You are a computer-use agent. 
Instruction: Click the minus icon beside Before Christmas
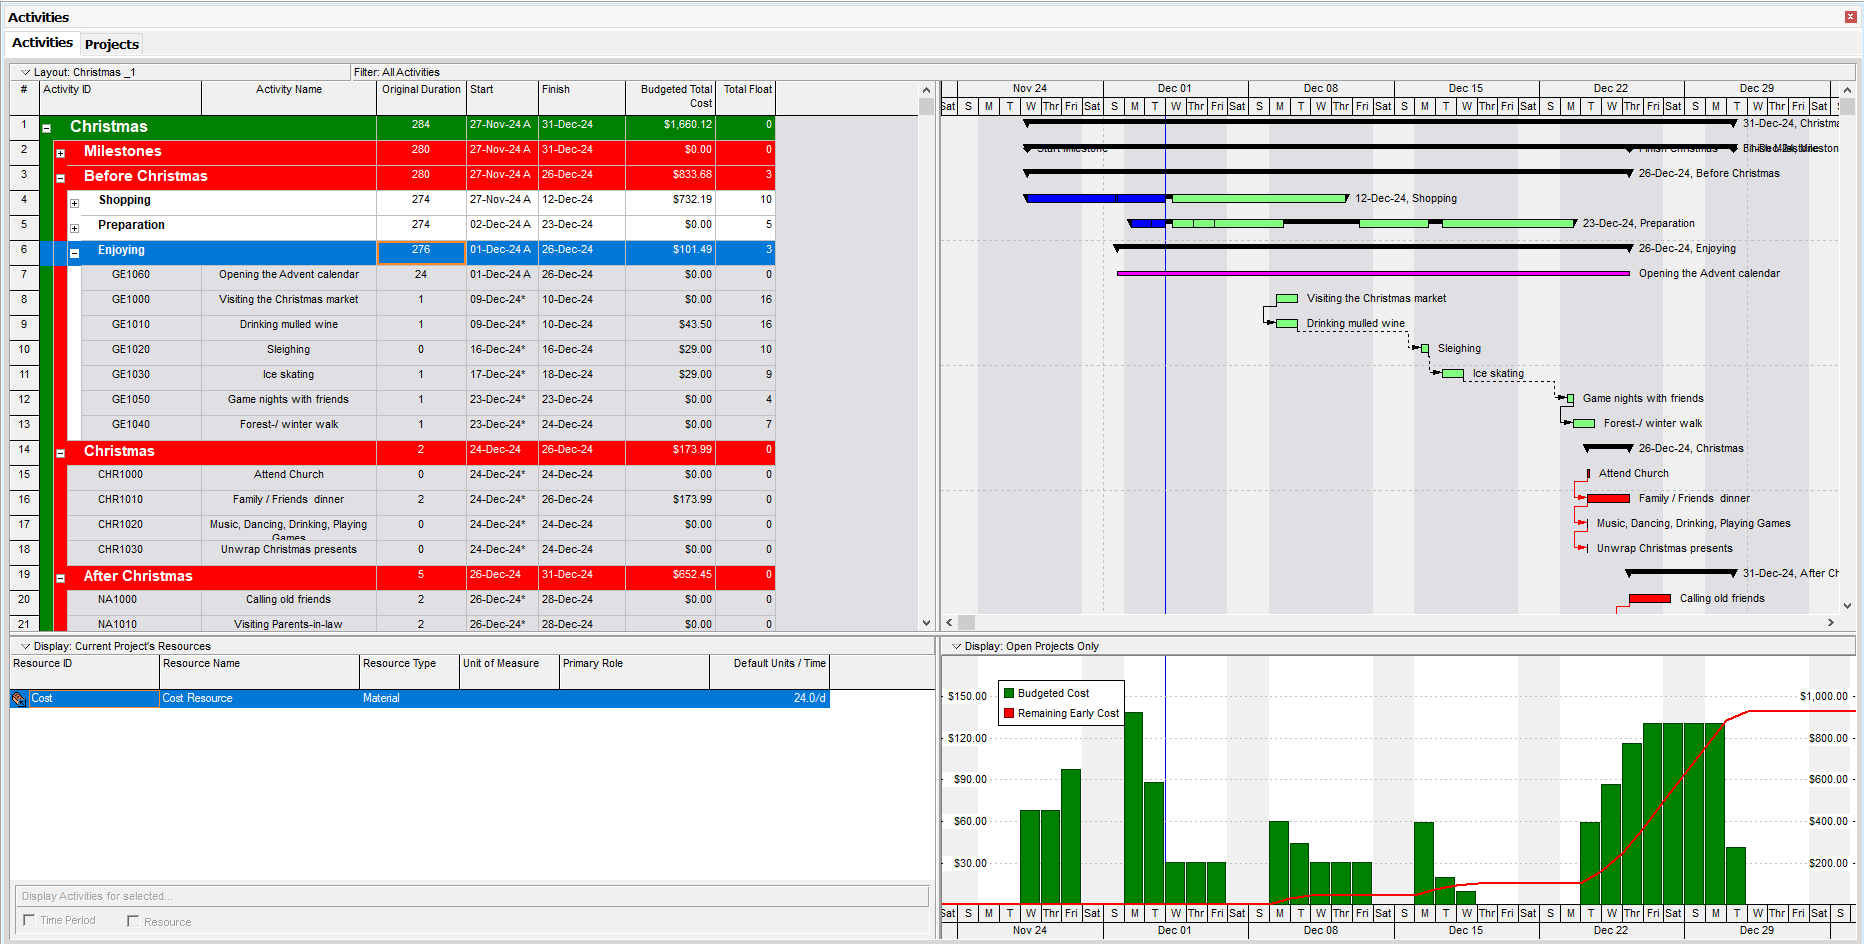tap(61, 178)
